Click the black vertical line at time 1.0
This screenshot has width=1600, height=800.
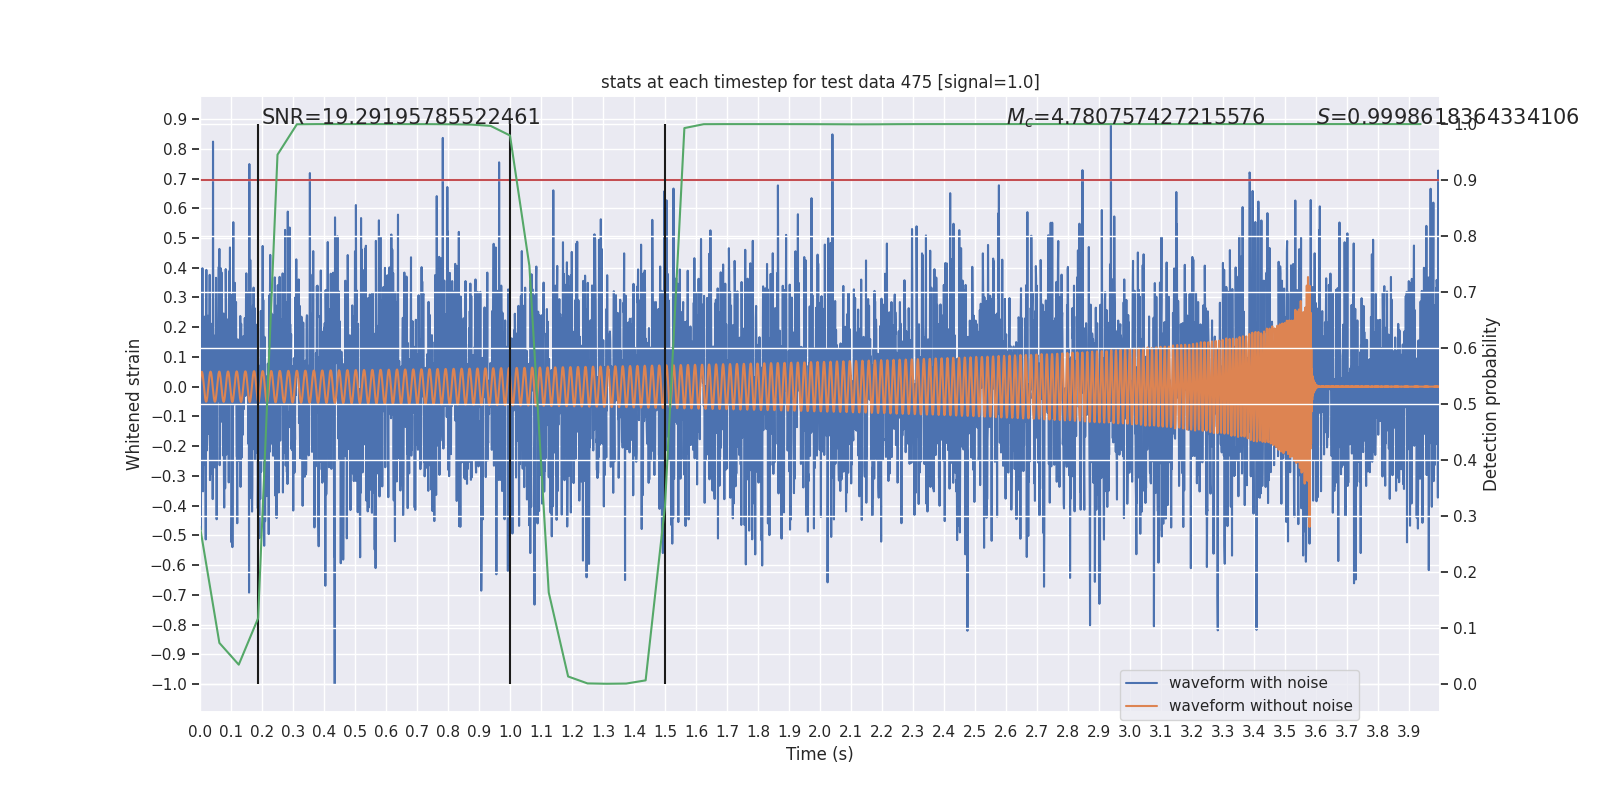510,404
